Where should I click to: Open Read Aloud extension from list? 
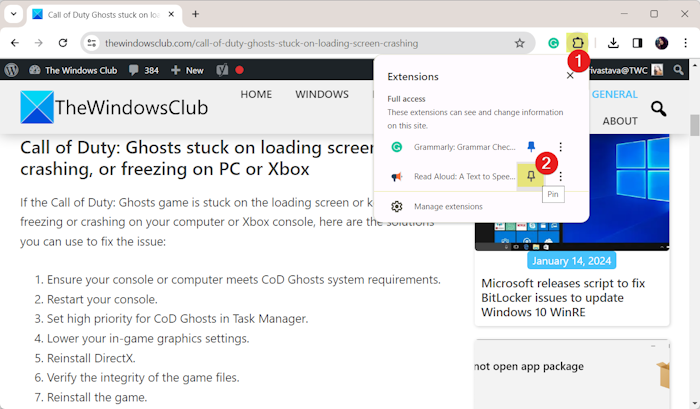coord(453,176)
